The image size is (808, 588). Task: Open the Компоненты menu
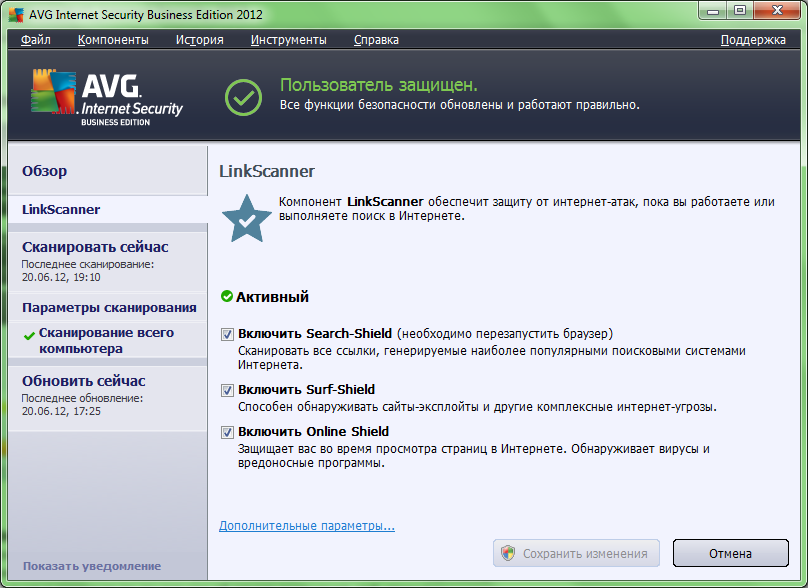point(113,40)
